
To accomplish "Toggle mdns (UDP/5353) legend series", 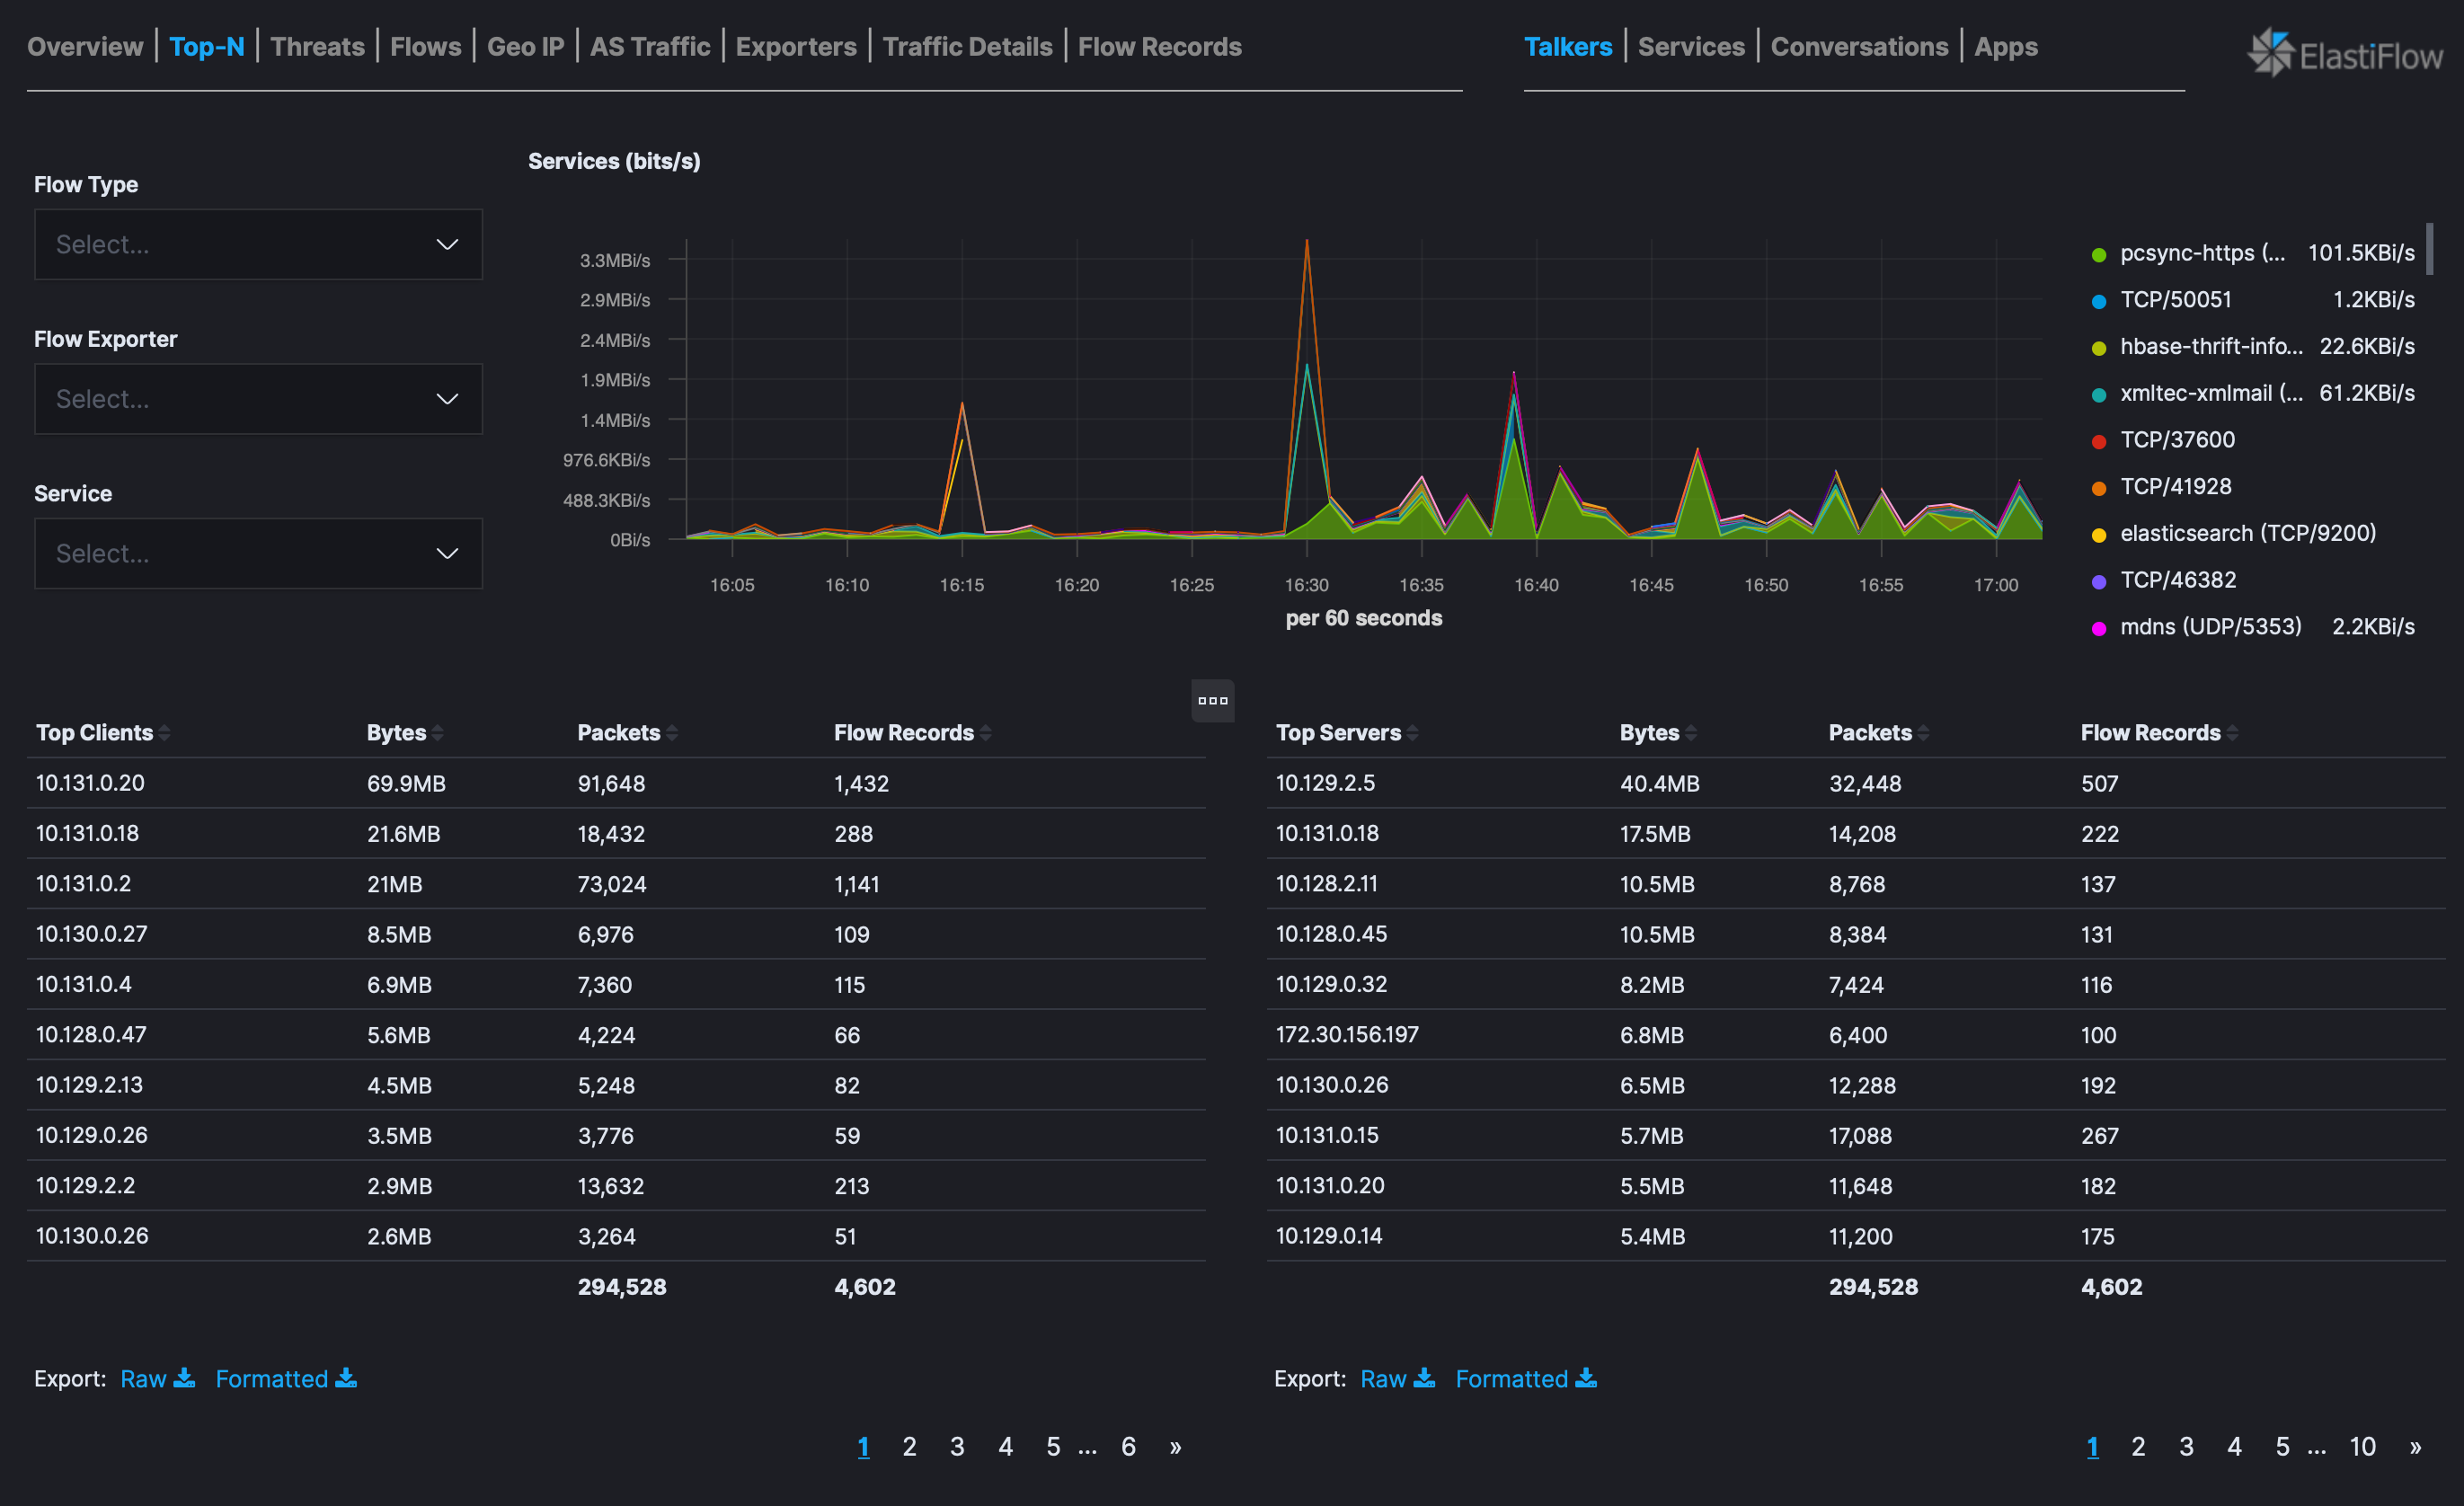I will tap(2209, 627).
